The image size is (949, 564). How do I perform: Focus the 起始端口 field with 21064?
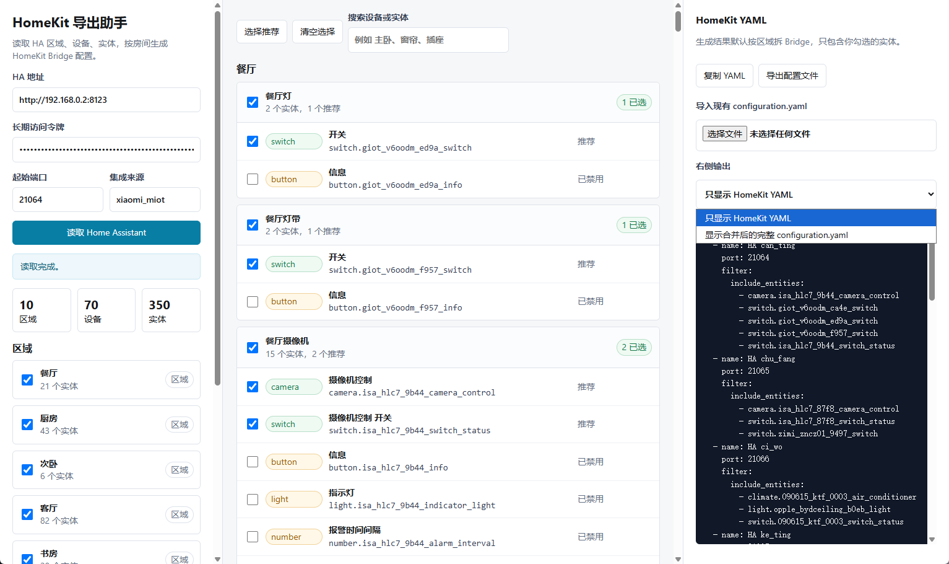coord(57,200)
